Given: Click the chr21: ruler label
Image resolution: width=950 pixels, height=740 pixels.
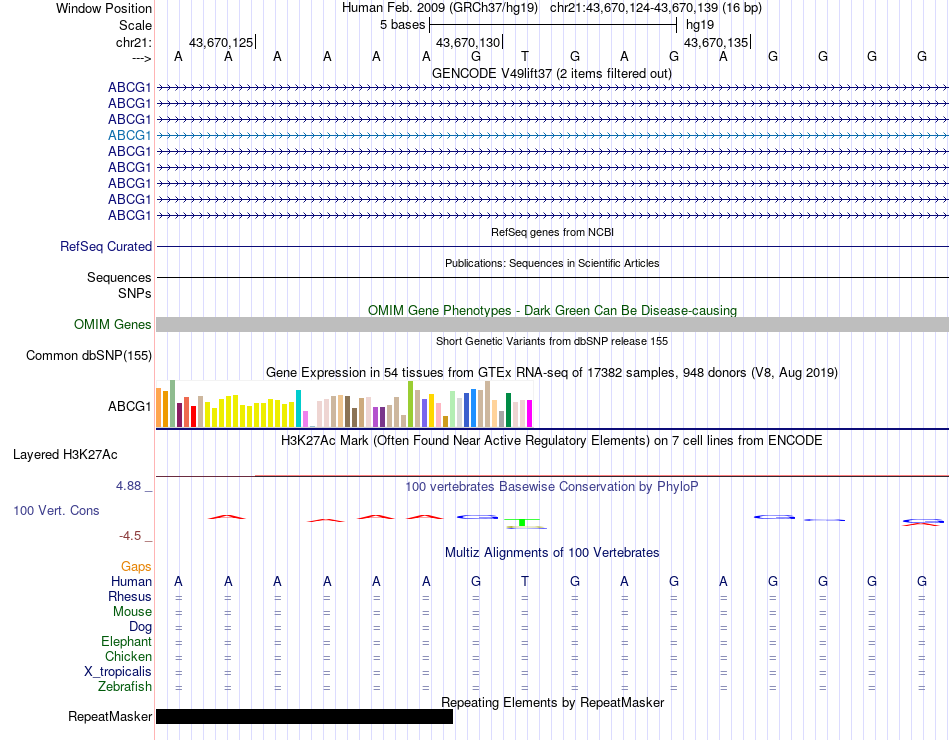Looking at the screenshot, I should (x=133, y=42).
